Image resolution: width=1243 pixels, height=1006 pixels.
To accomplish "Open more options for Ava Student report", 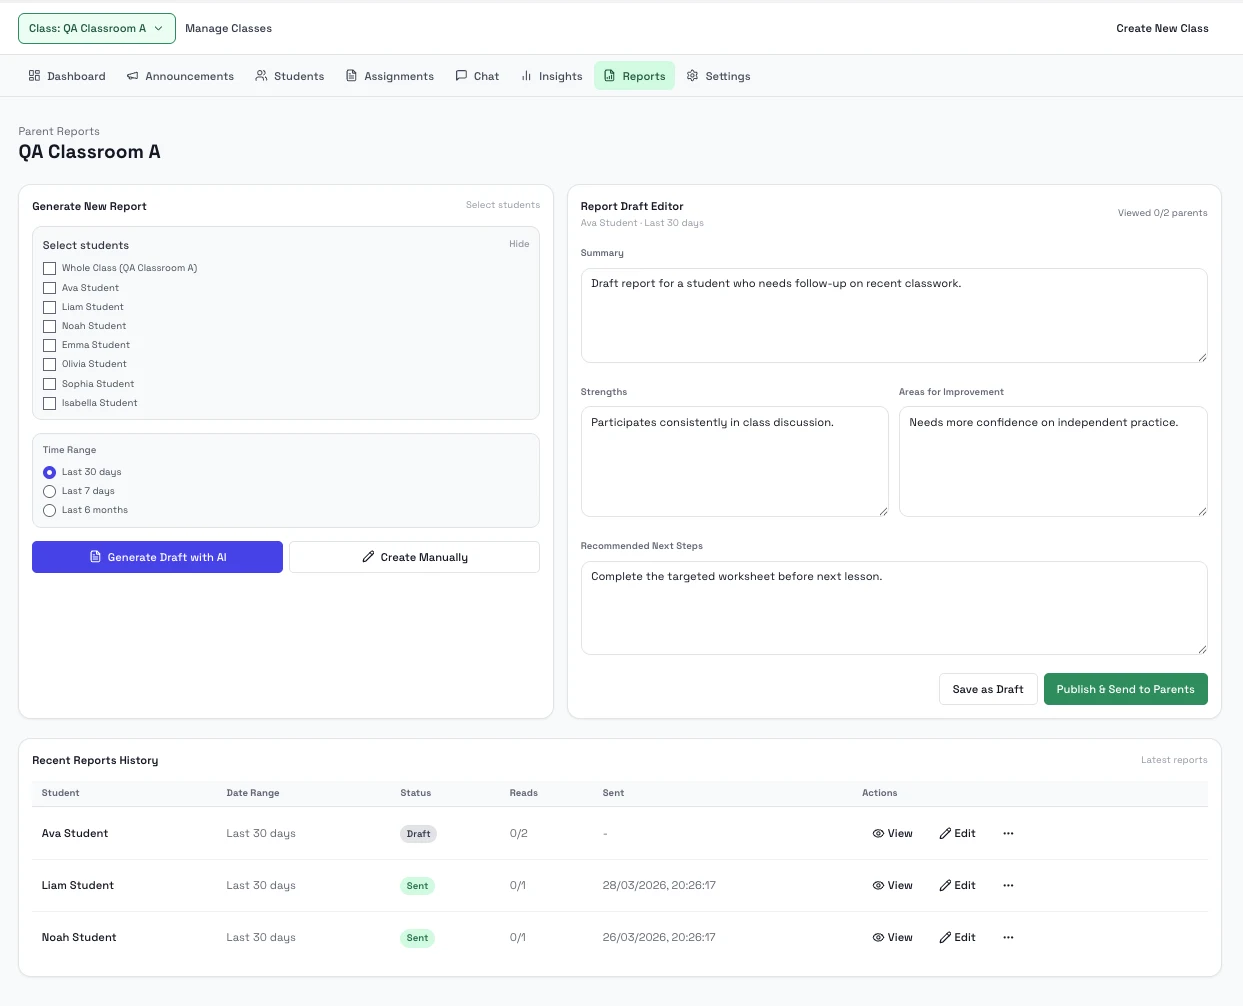I will tap(1008, 833).
